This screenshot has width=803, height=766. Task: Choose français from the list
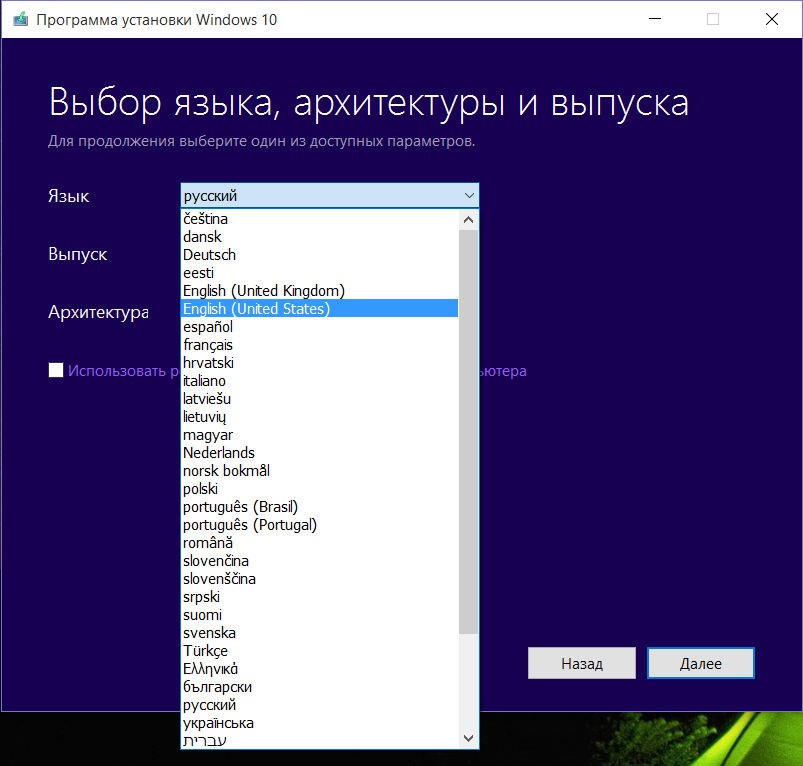pos(320,345)
